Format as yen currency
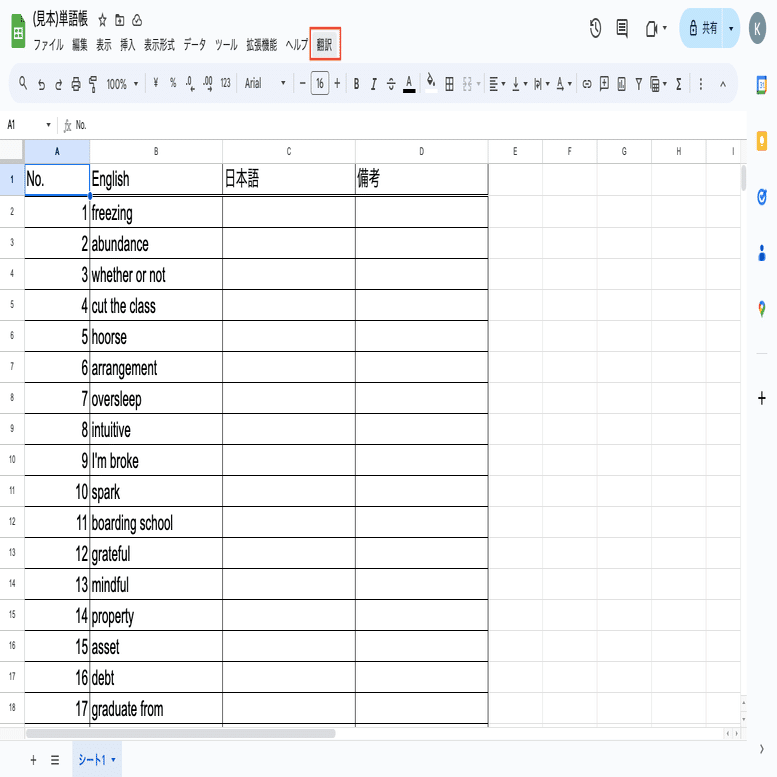This screenshot has height=777, width=777. pos(156,83)
